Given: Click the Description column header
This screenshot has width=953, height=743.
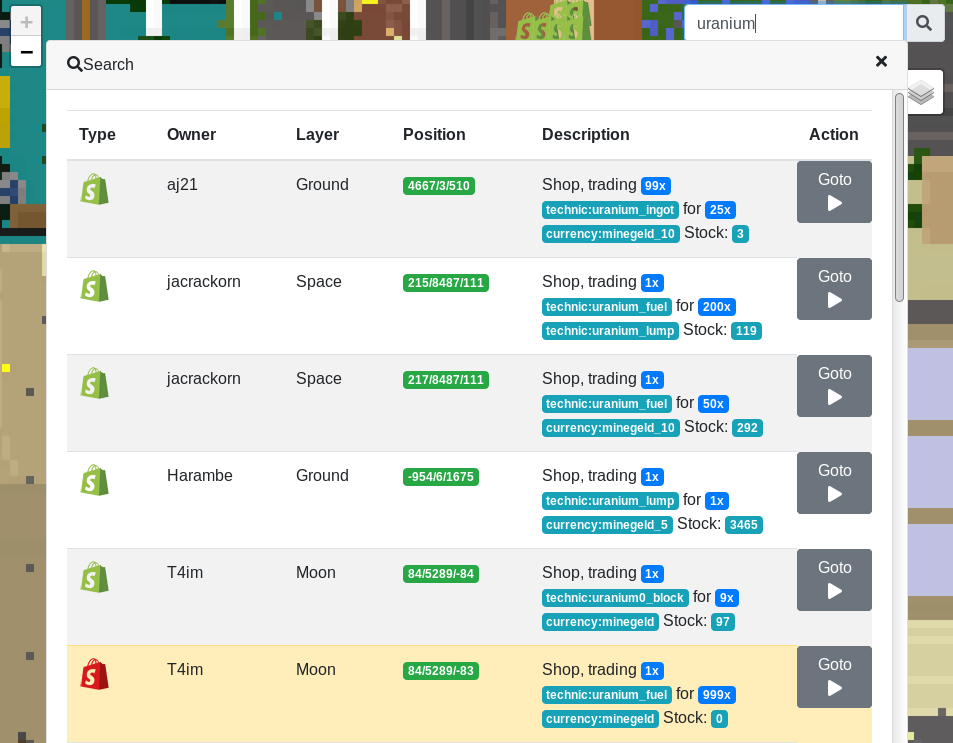Looking at the screenshot, I should point(585,134).
